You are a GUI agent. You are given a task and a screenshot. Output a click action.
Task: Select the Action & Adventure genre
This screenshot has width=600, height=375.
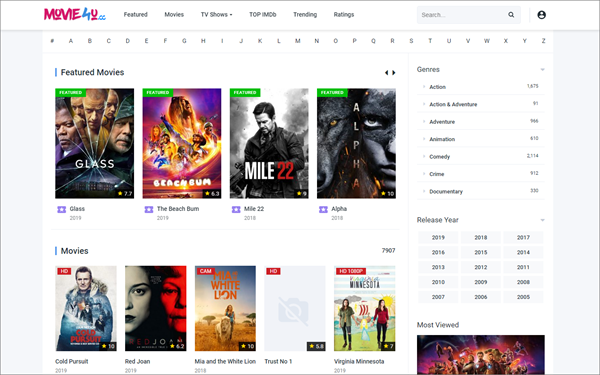pyautogui.click(x=453, y=104)
